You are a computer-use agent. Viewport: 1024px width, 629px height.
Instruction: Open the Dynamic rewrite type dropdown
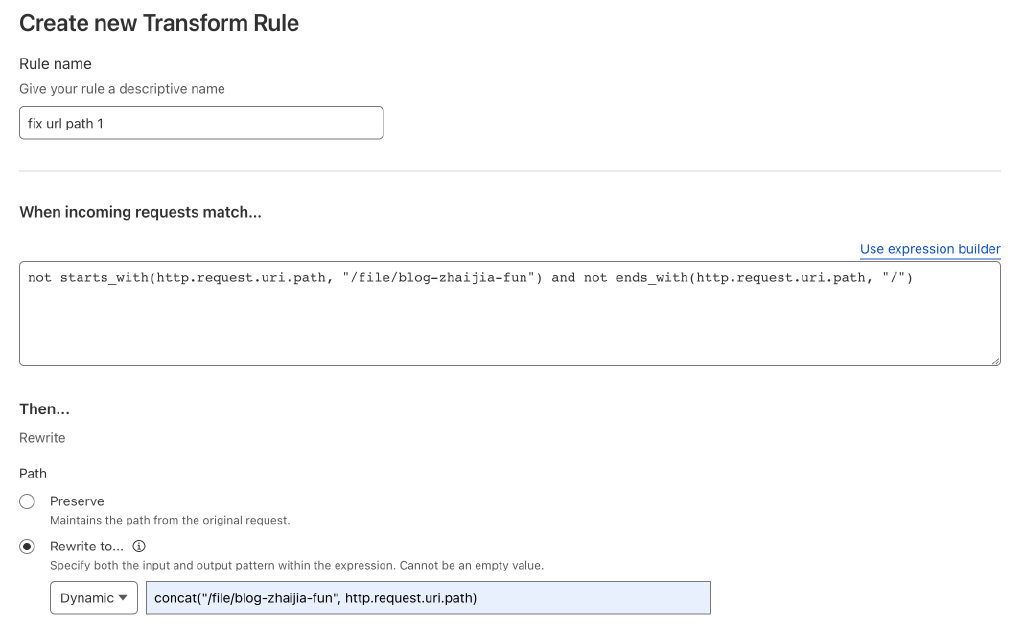(x=94, y=598)
